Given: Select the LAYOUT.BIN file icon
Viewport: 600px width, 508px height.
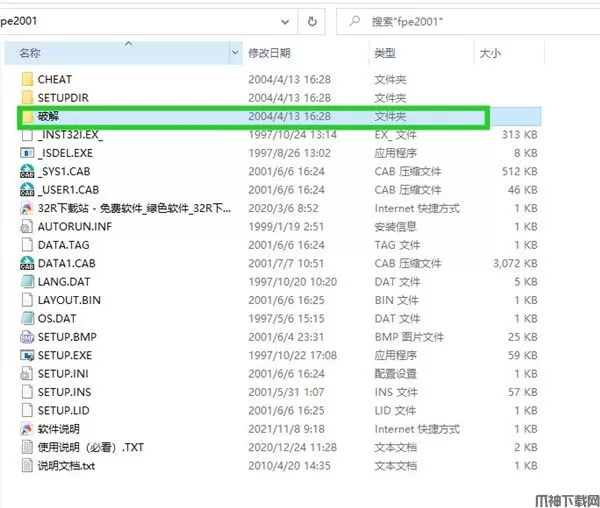Looking at the screenshot, I should (27, 300).
